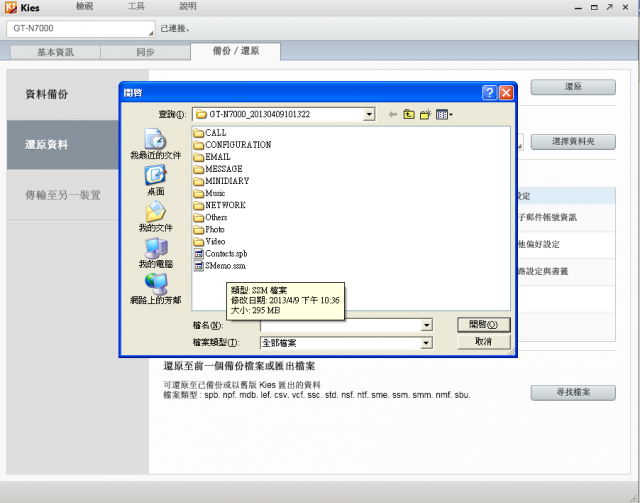Viewport: 640px width, 503px height.
Task: Click the Select Folder button in Kies
Action: [x=573, y=142]
